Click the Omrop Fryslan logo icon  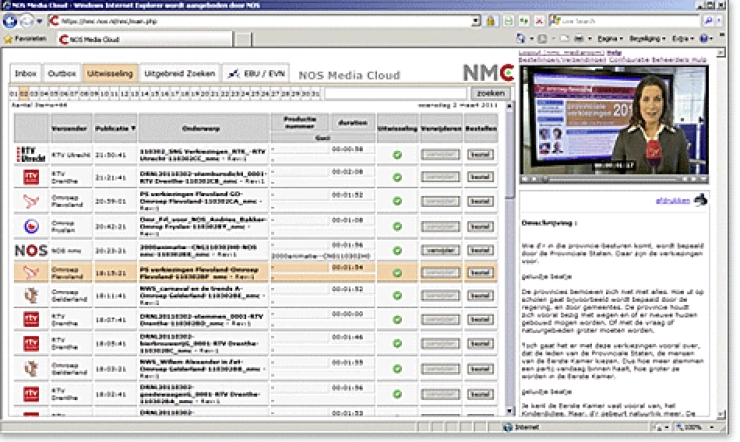click(x=30, y=225)
